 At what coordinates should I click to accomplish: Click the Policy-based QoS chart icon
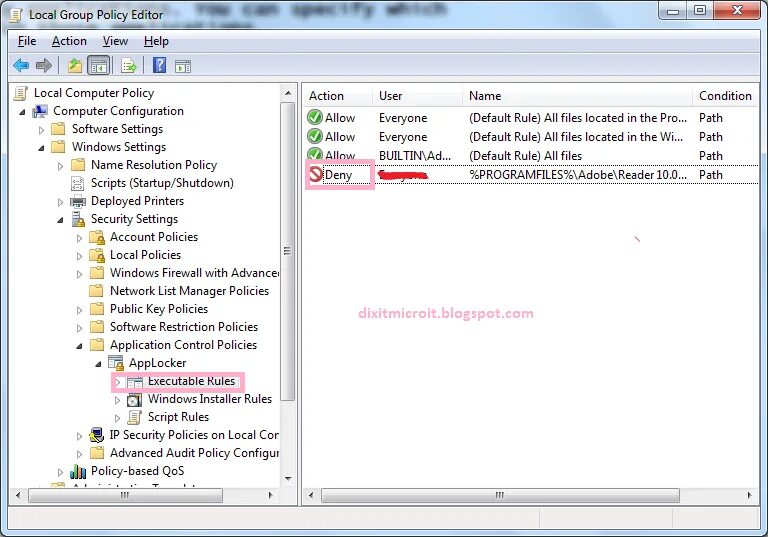[78, 471]
